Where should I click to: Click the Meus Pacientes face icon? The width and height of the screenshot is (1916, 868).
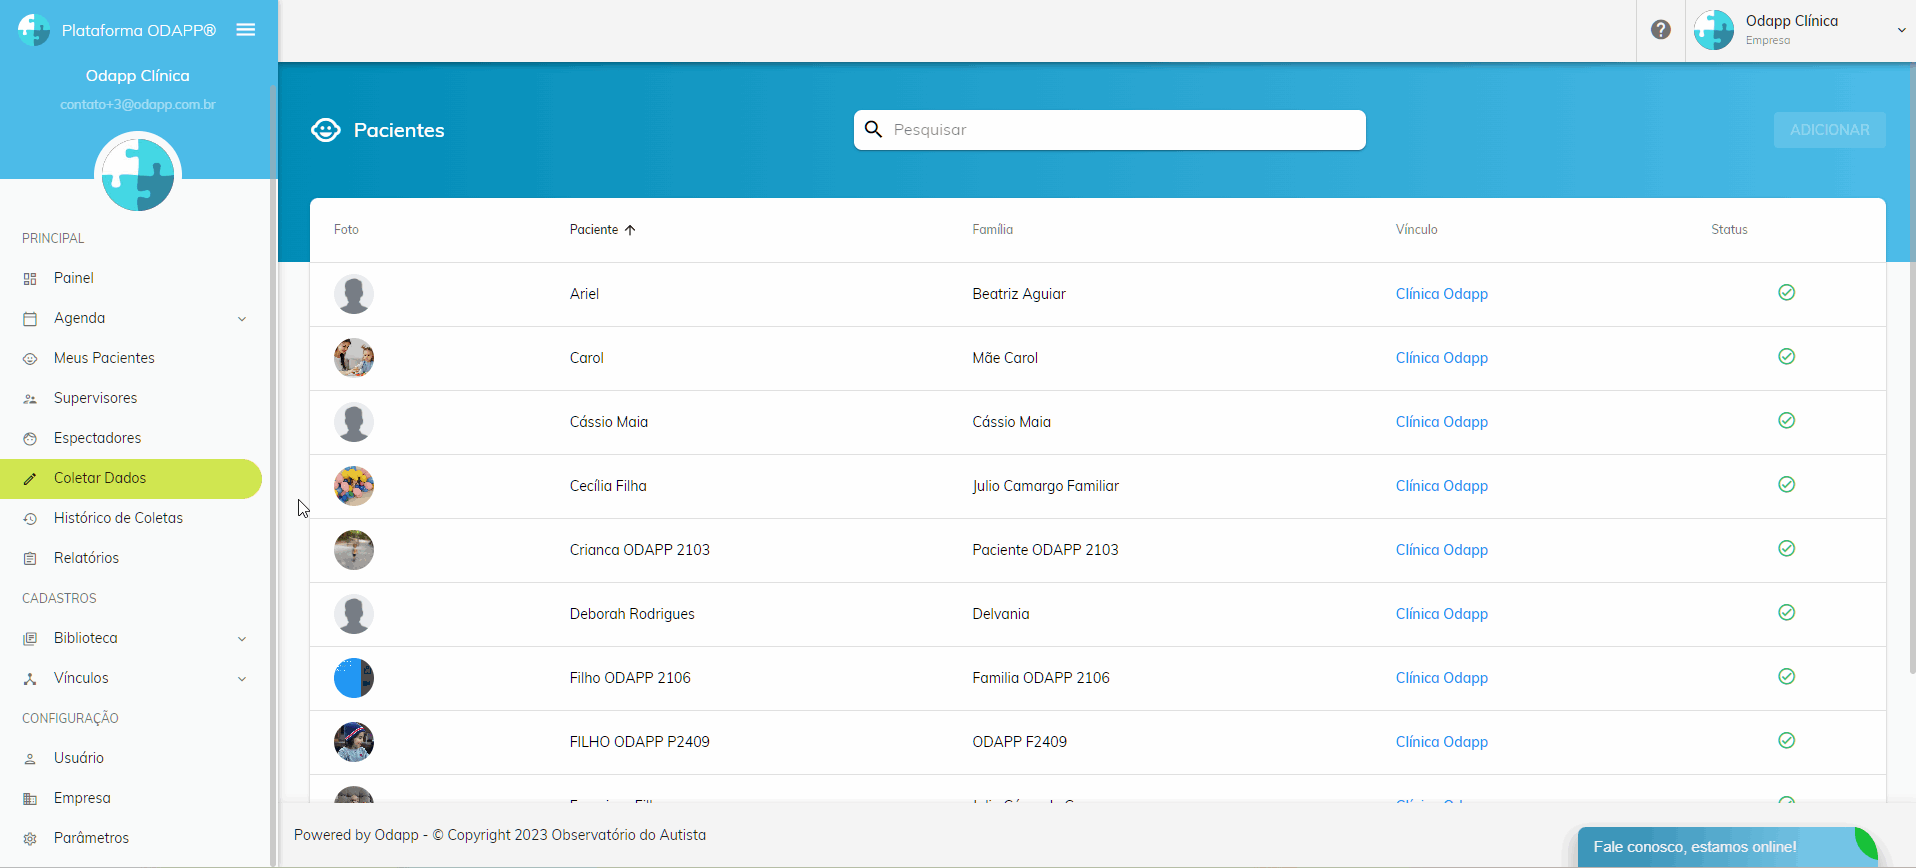point(30,359)
